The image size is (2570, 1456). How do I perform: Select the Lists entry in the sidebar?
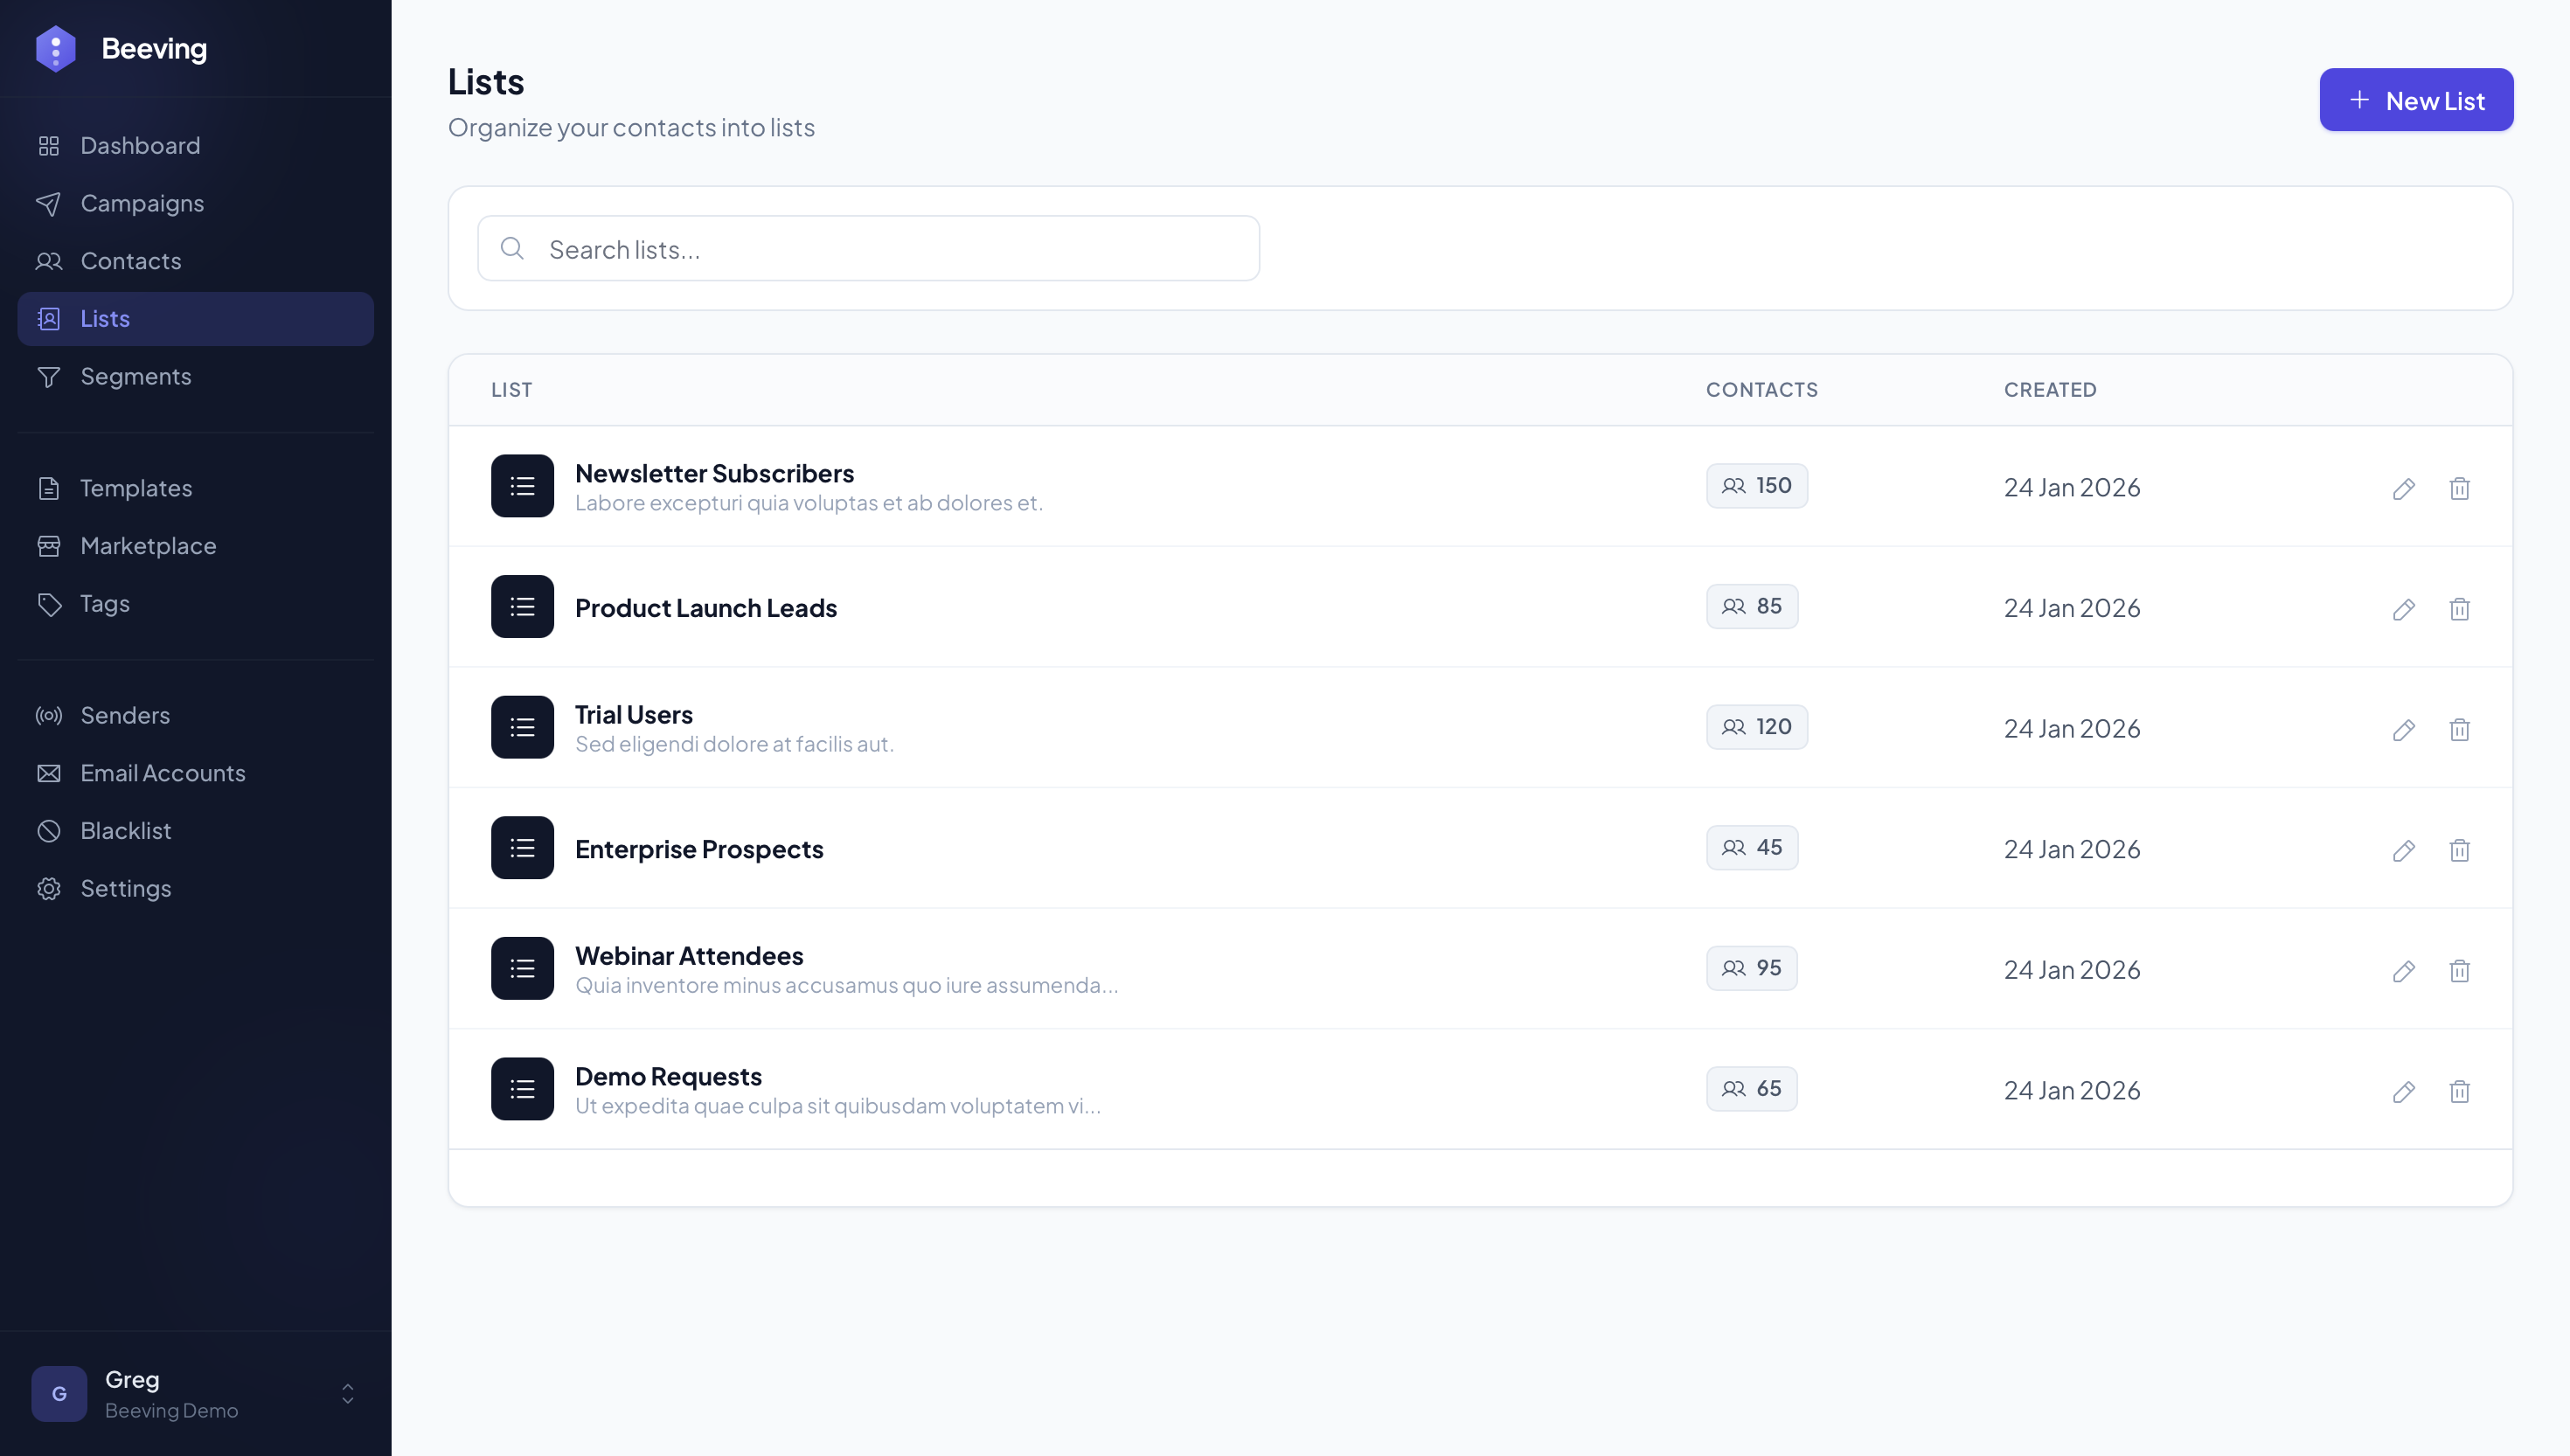[x=104, y=318]
